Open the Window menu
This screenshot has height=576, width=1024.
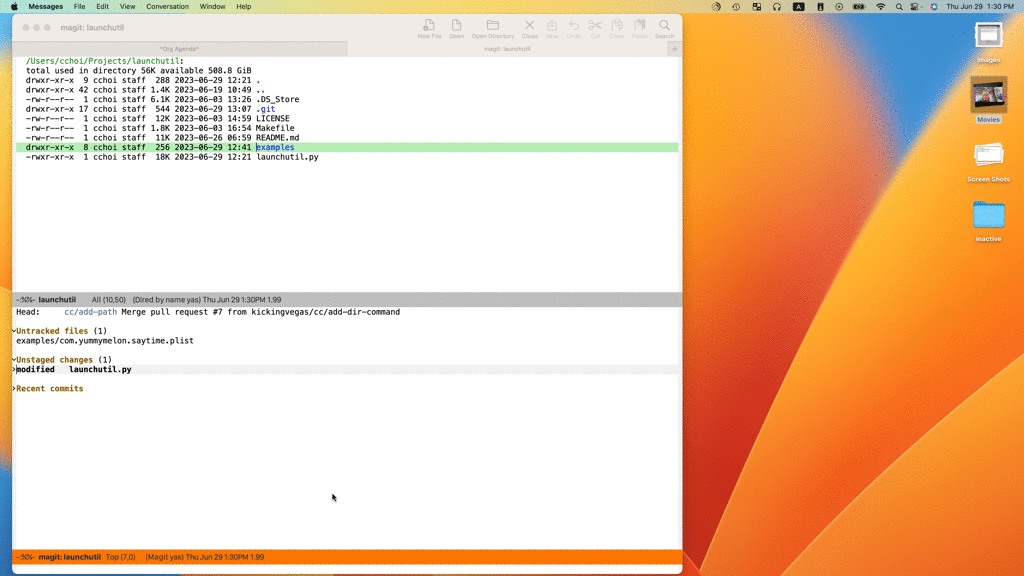(212, 7)
